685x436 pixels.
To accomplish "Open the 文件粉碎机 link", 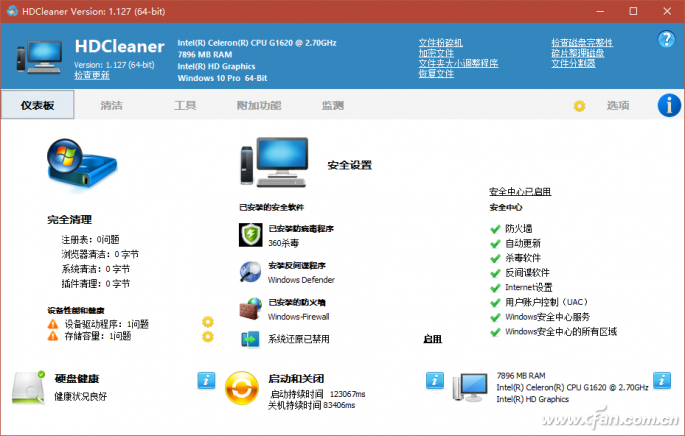I will coord(441,43).
